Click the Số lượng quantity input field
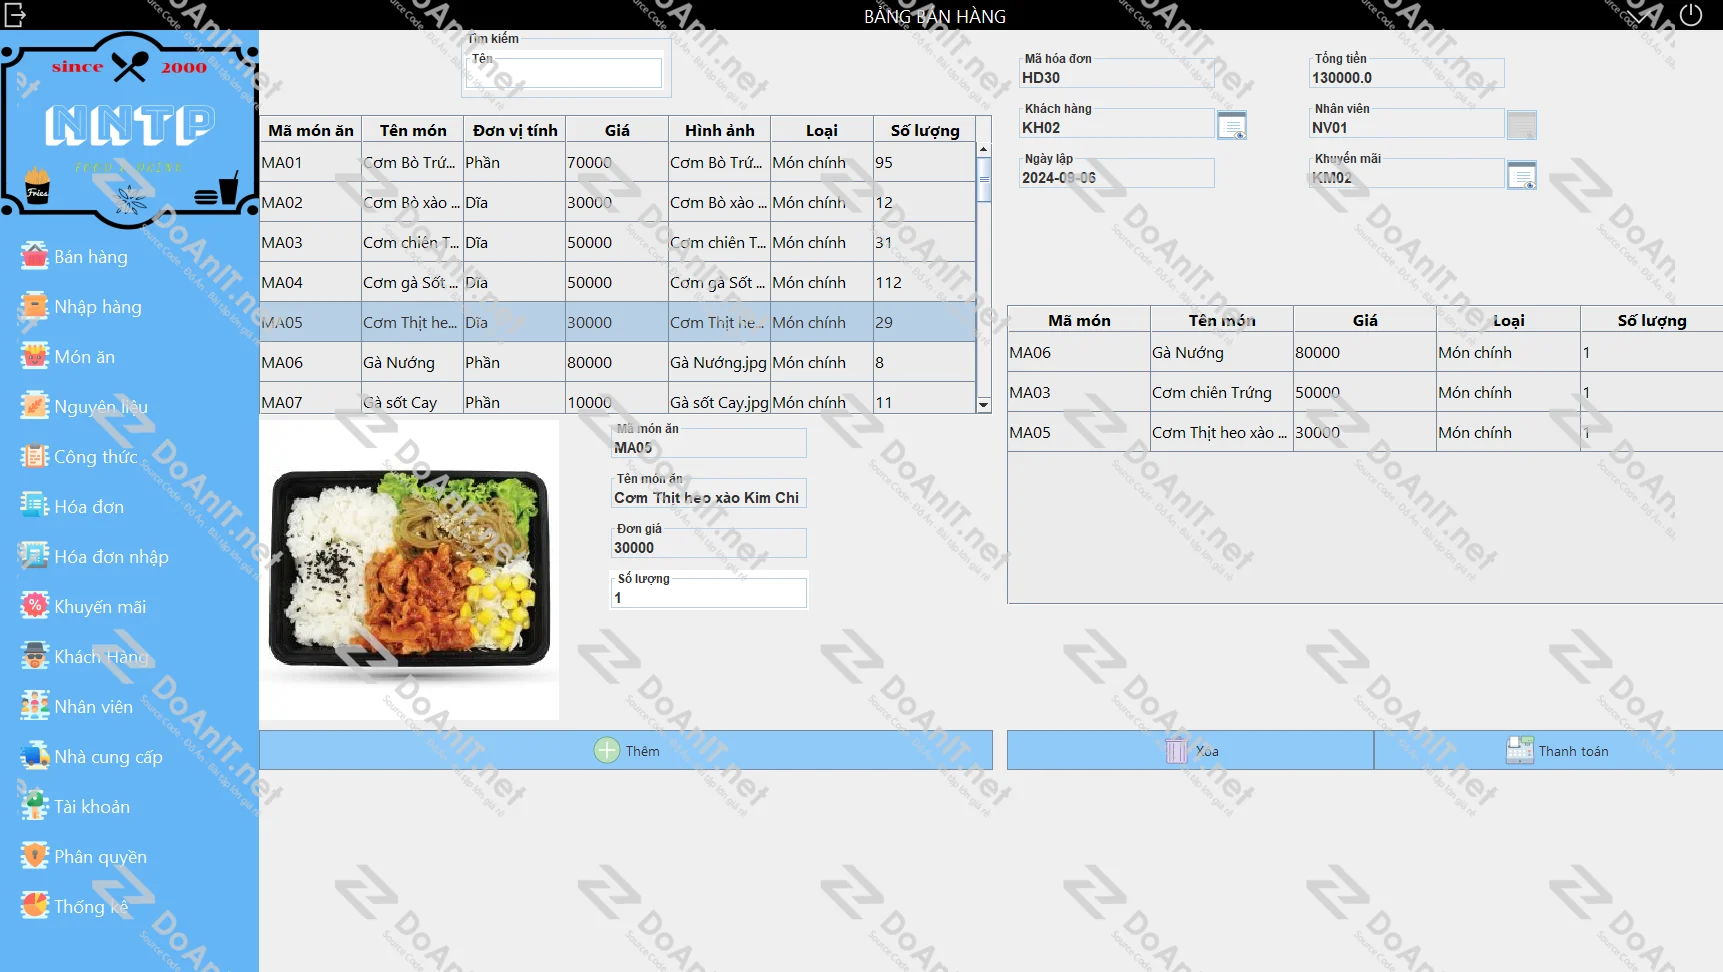 708,597
